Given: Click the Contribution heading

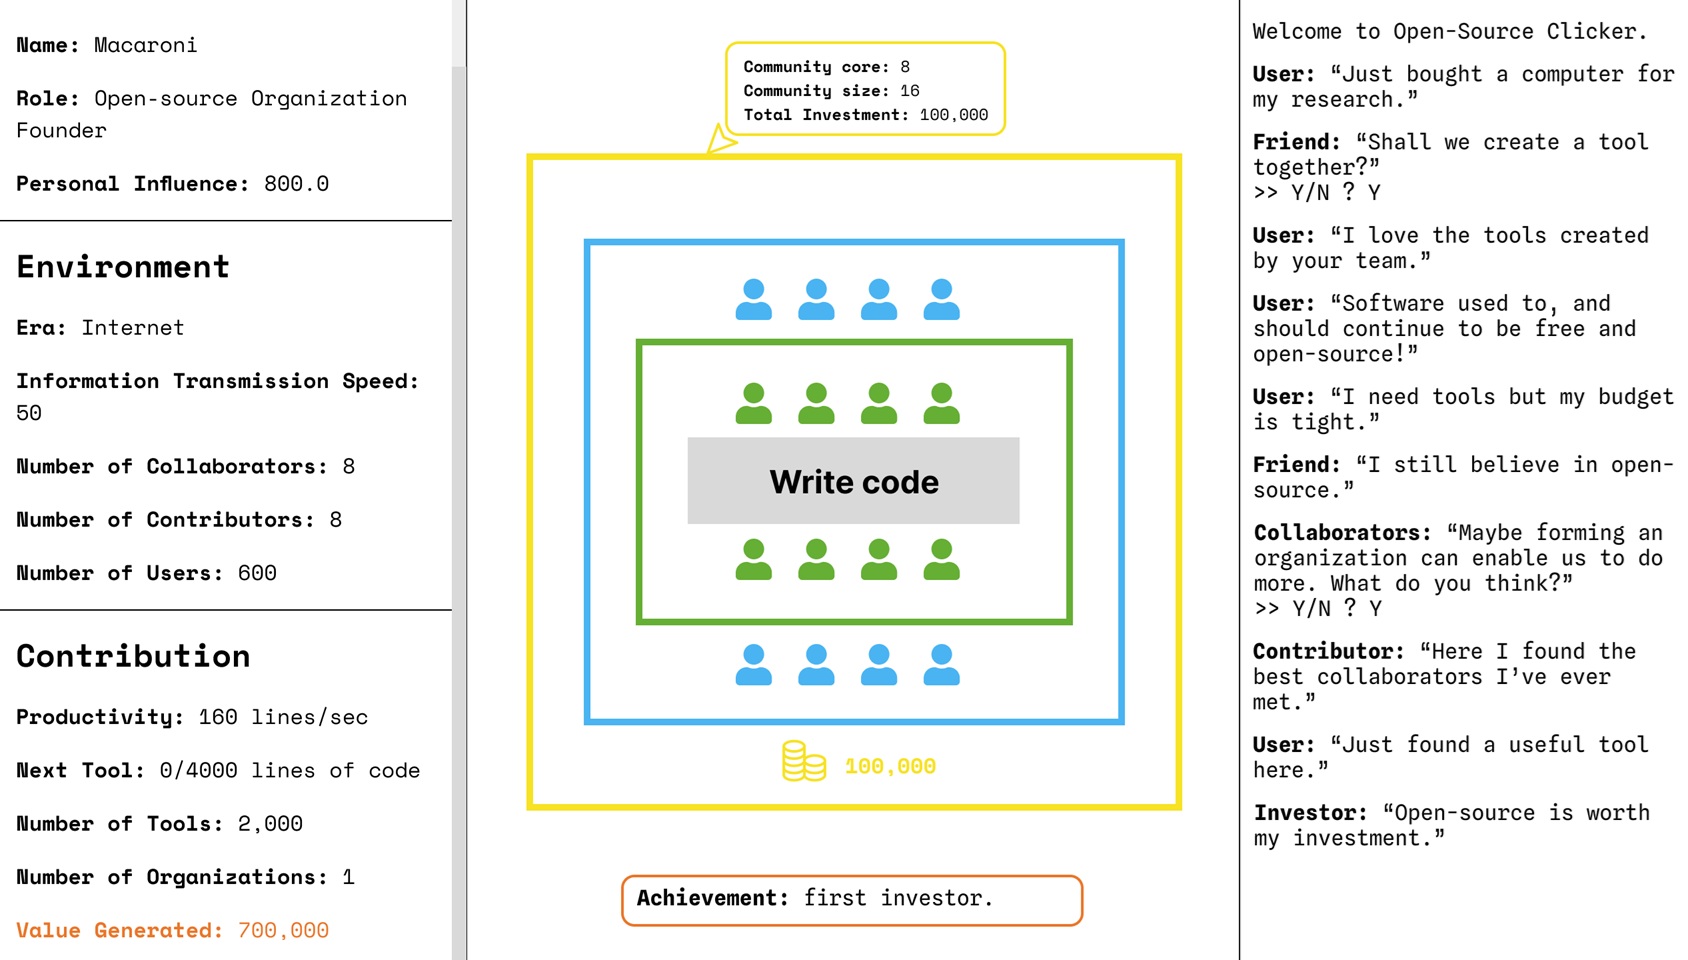Looking at the screenshot, I should [x=133, y=656].
